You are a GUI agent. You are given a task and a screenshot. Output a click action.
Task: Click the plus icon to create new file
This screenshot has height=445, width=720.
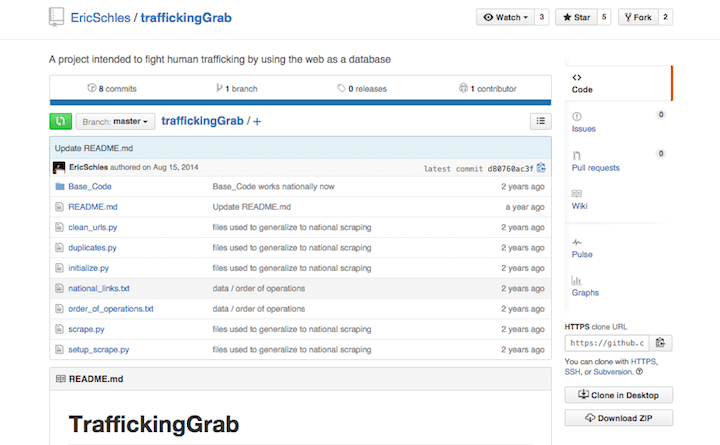pyautogui.click(x=257, y=122)
